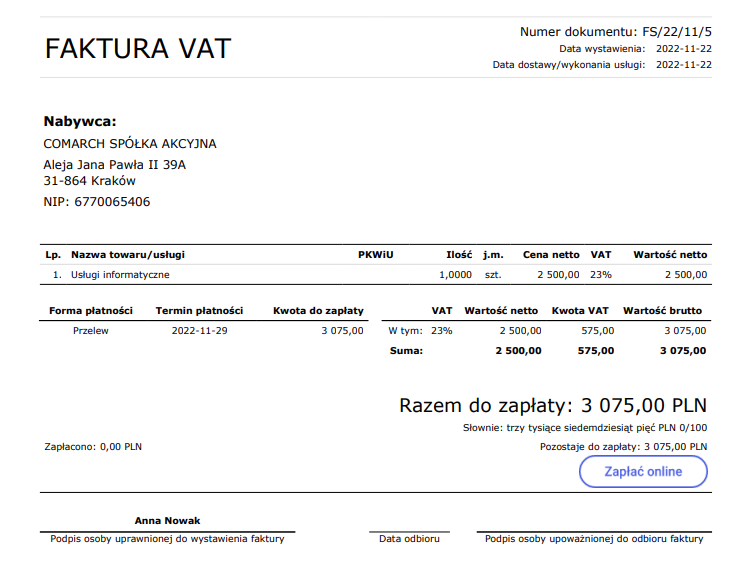Screen dimensions: 751x562
Task: Click NIP: 6770065406
Action: coord(97,202)
